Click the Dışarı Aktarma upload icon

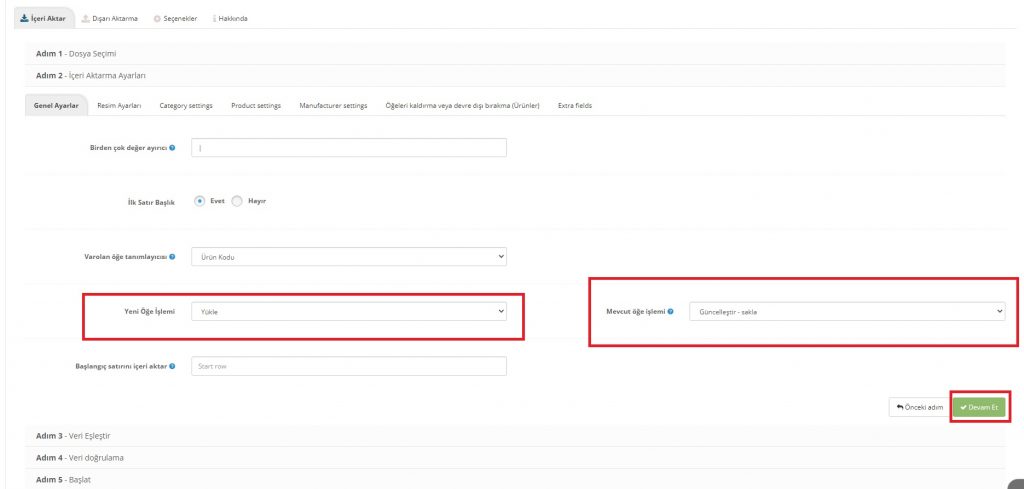tap(86, 18)
